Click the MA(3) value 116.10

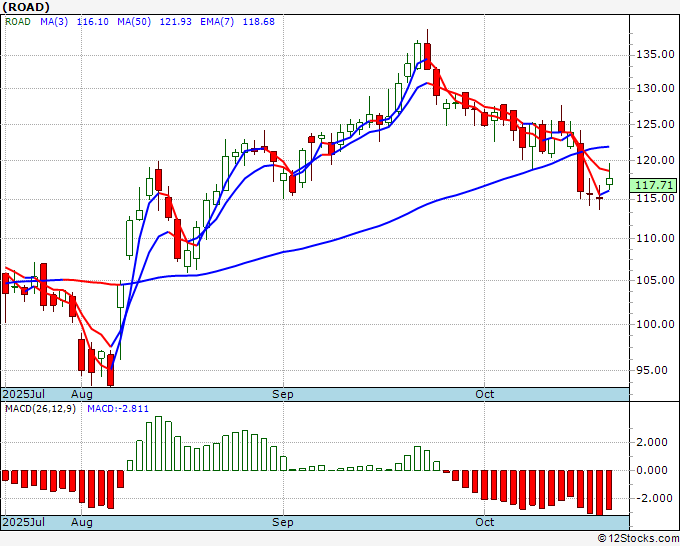(92, 22)
